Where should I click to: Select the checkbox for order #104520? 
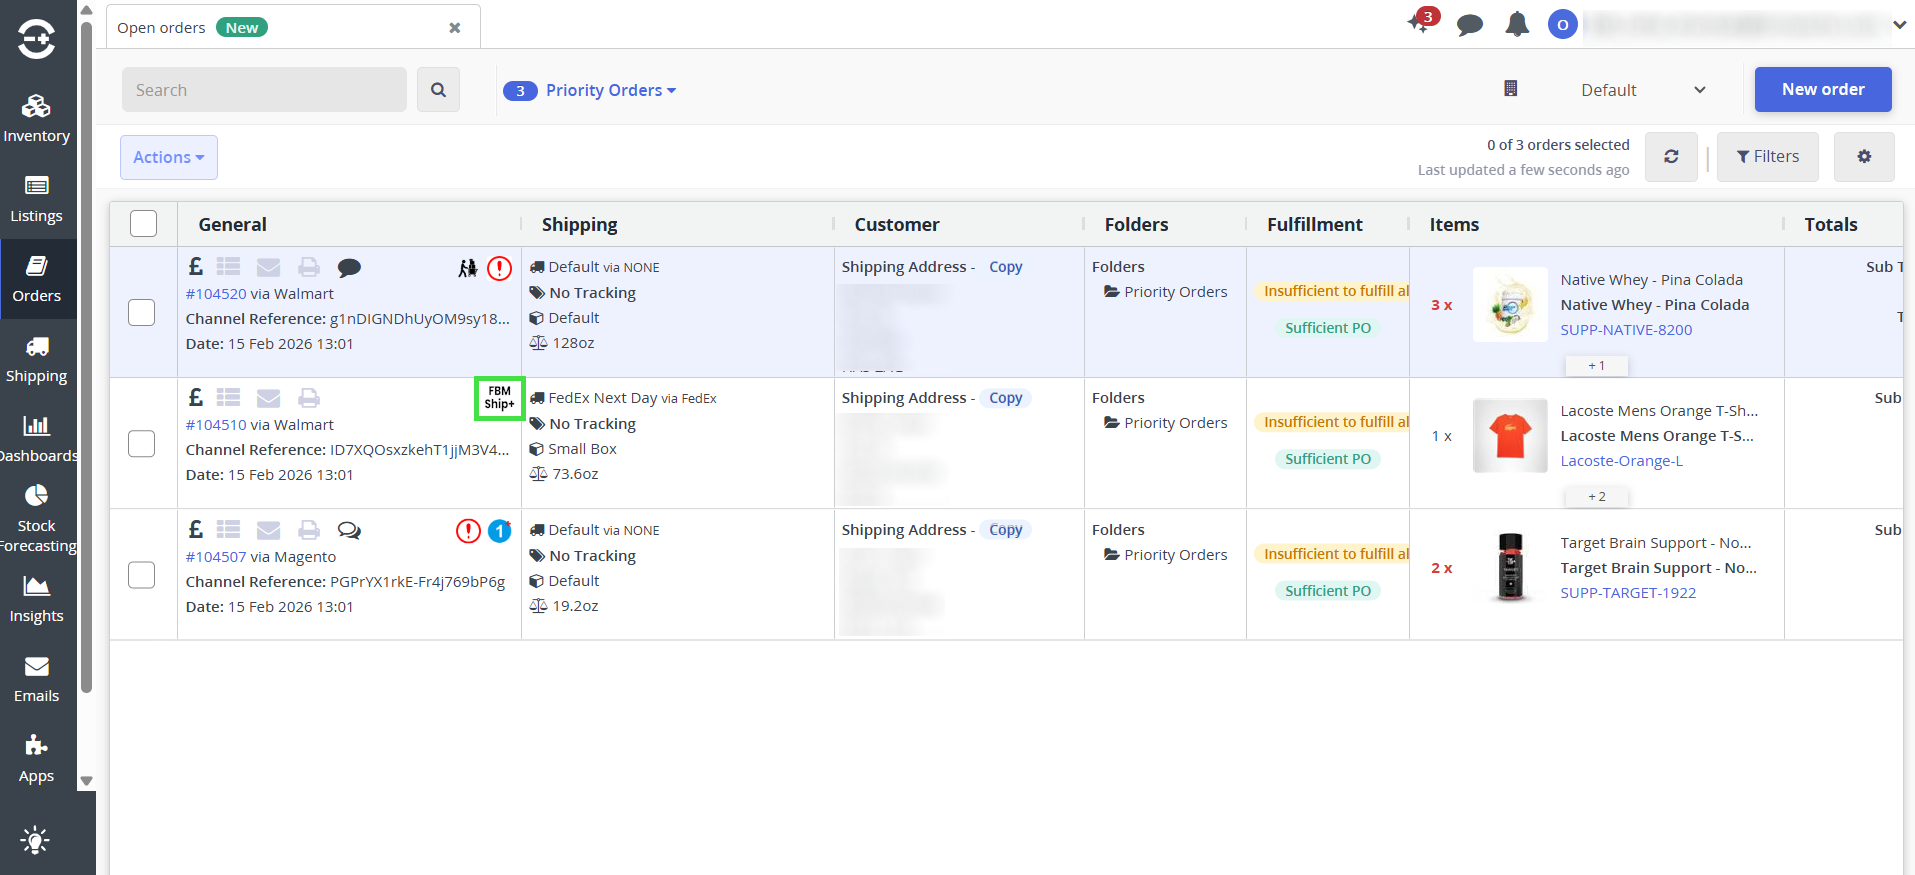click(x=142, y=312)
